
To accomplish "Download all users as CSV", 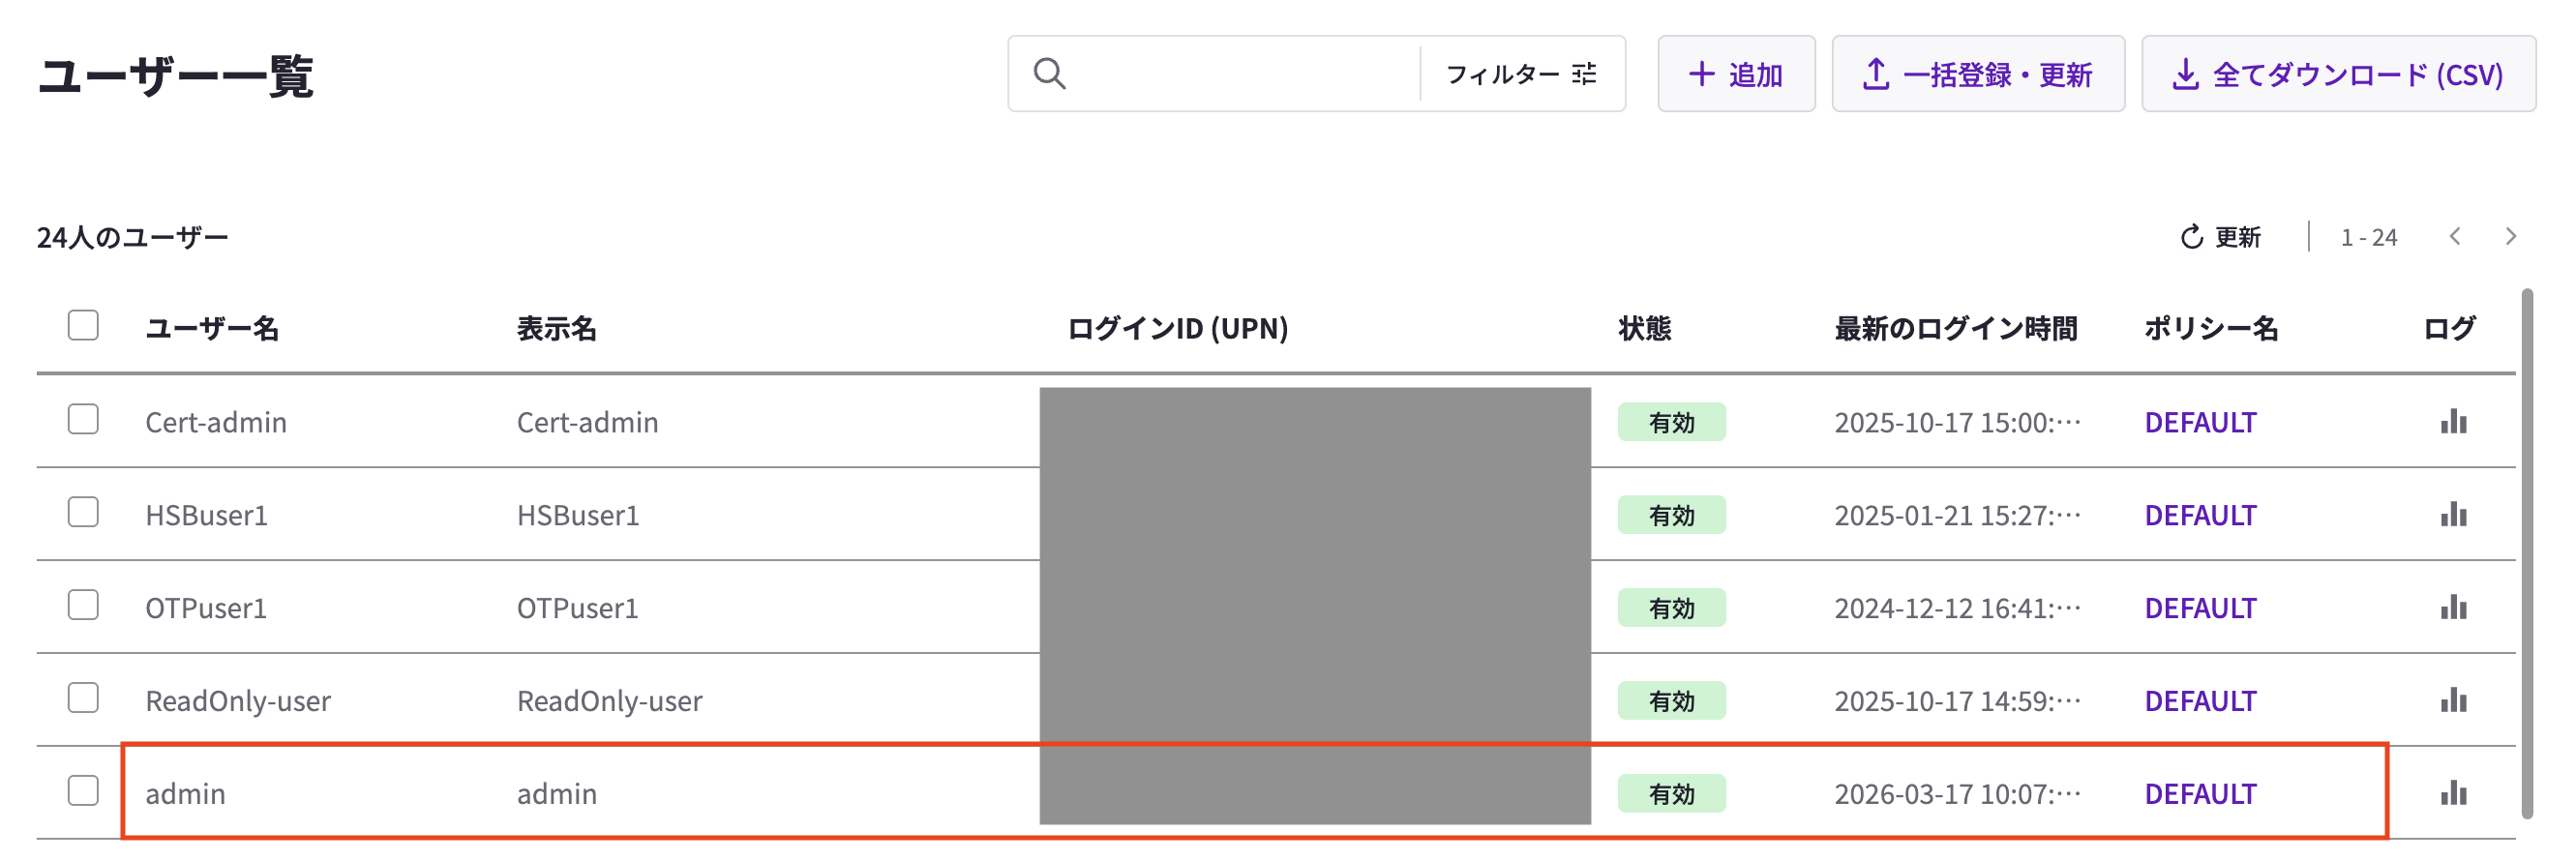I will tap(2338, 74).
